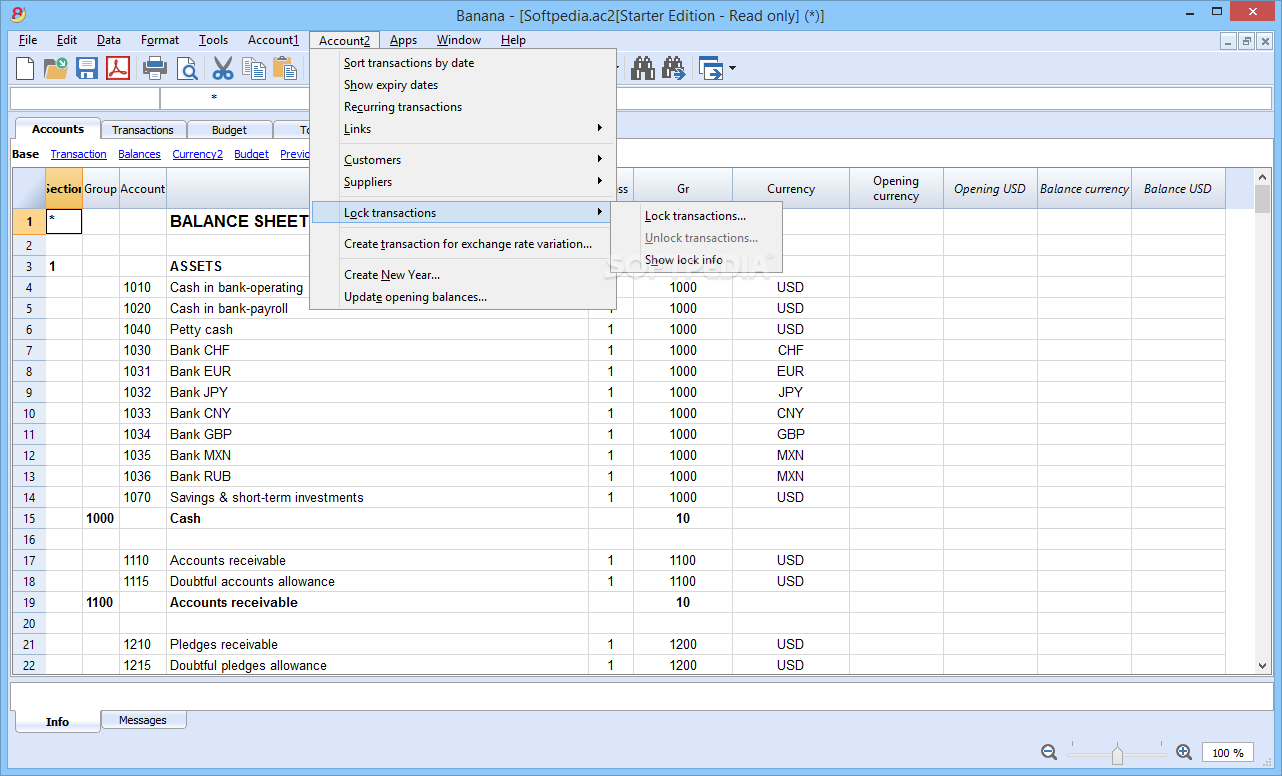Expand the Suppliers submenu
1282x776 pixels.
464,182
